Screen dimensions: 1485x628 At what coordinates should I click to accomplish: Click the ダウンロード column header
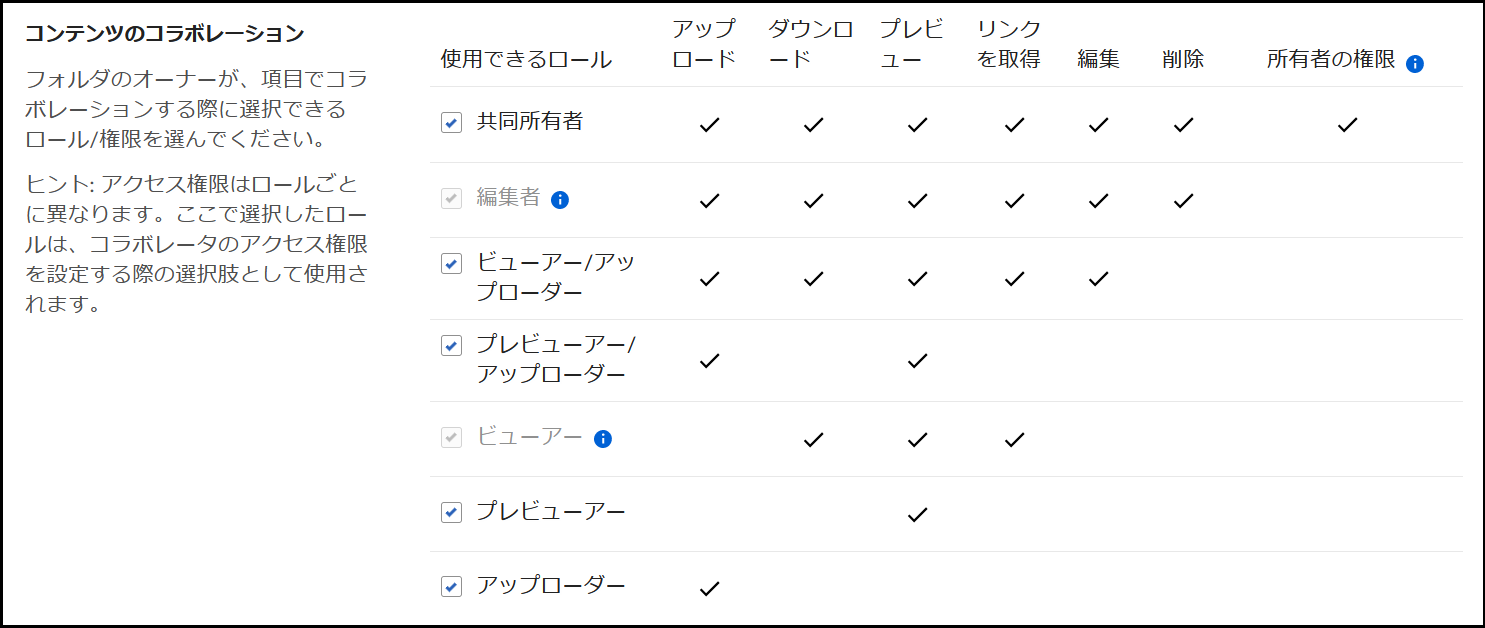(x=810, y=44)
